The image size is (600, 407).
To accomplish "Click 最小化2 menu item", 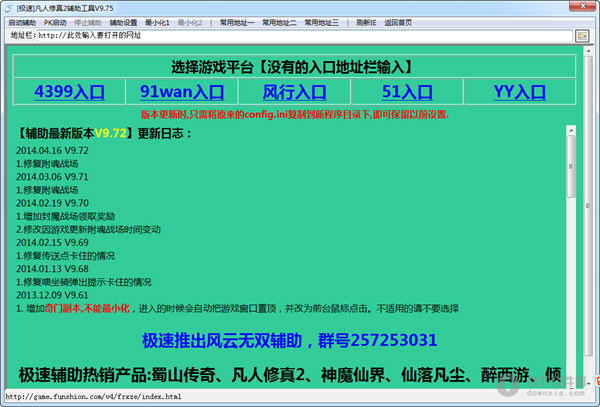I will [190, 23].
